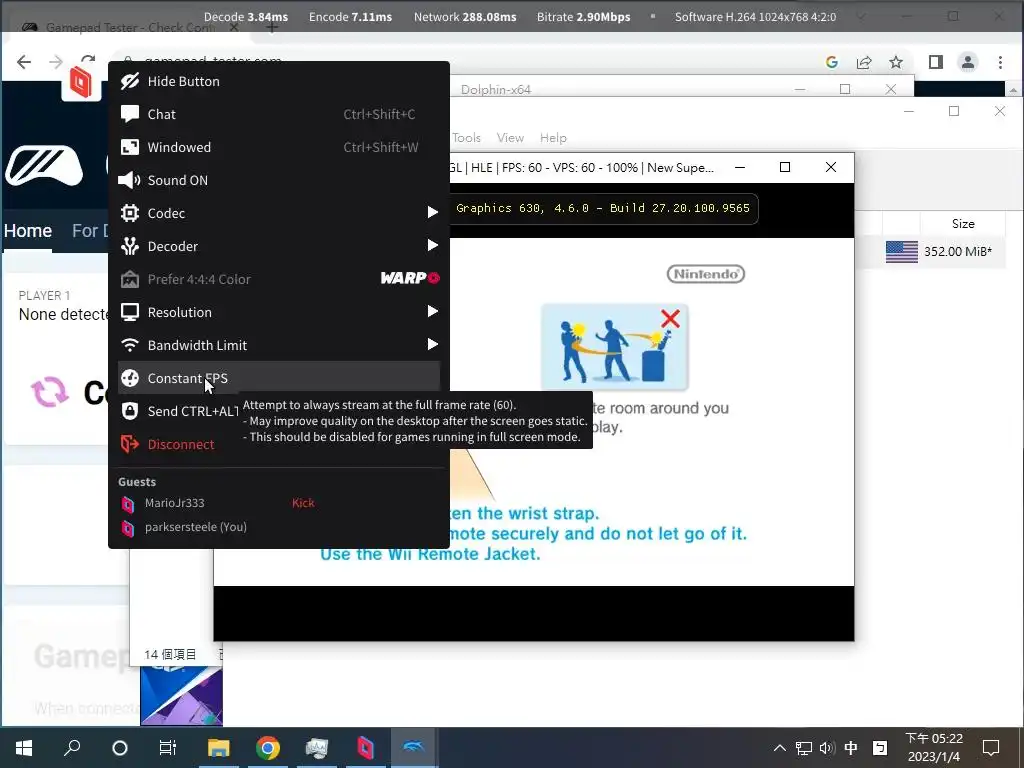The width and height of the screenshot is (1024, 768).
Task: Click the US flag region icon
Action: click(x=902, y=252)
